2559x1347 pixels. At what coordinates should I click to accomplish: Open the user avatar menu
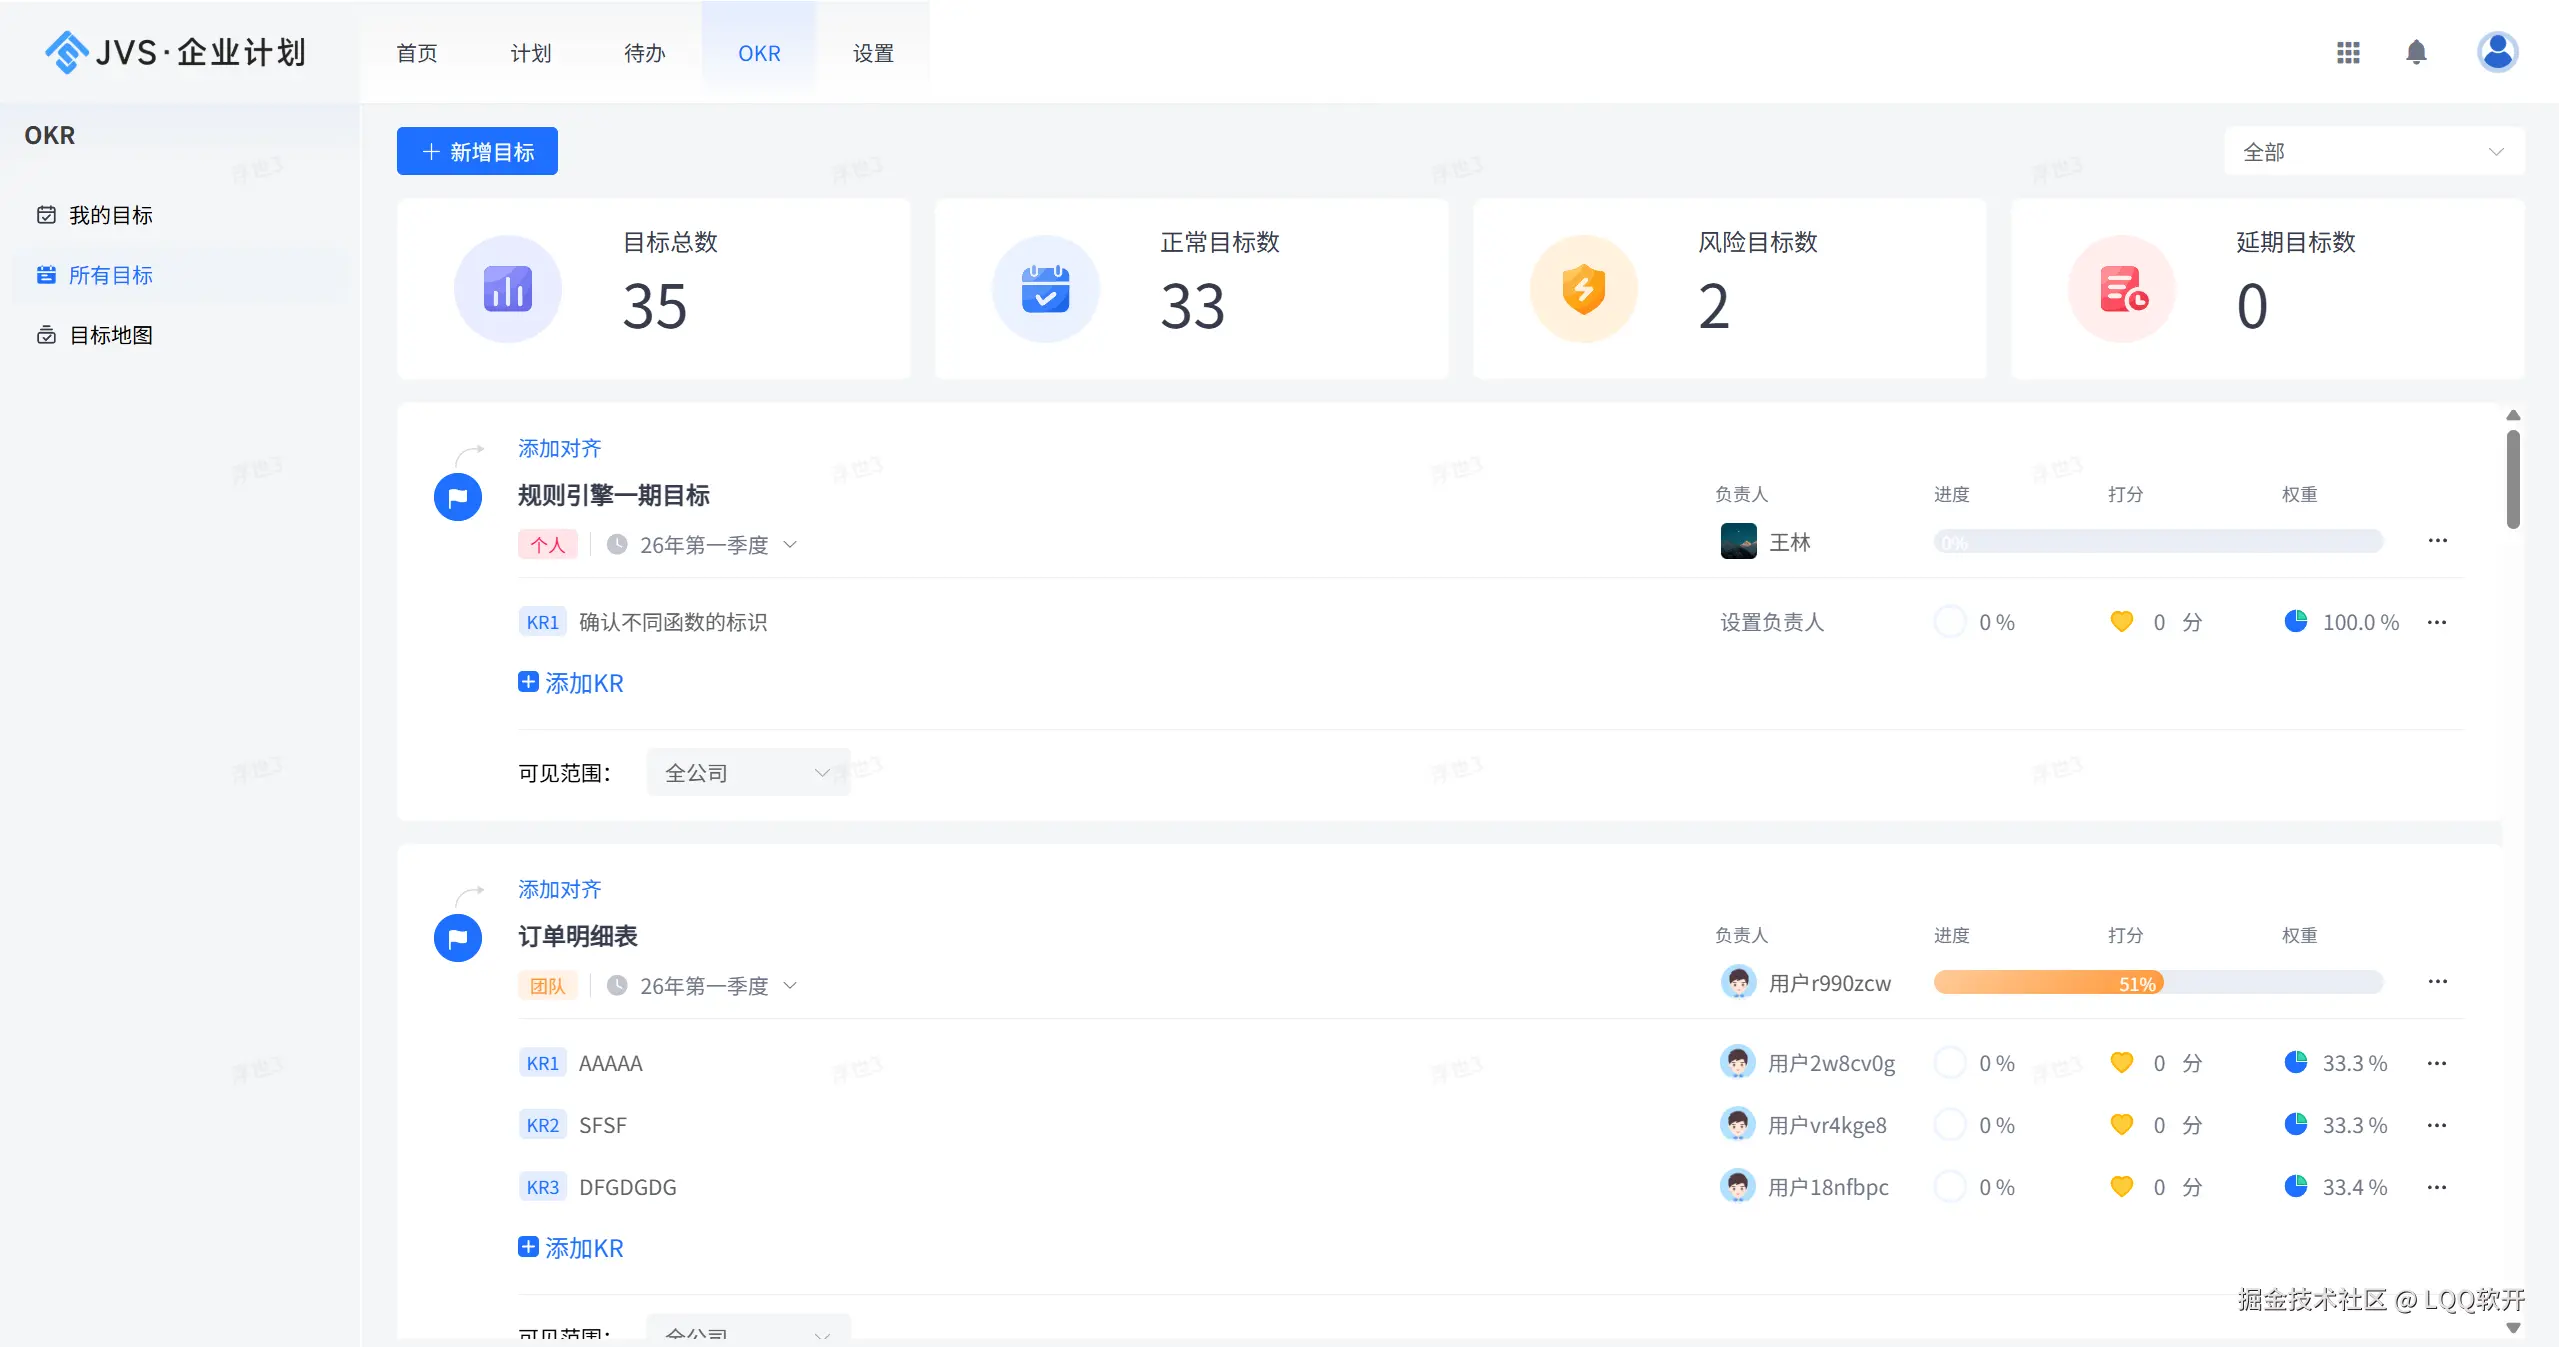click(x=2497, y=53)
